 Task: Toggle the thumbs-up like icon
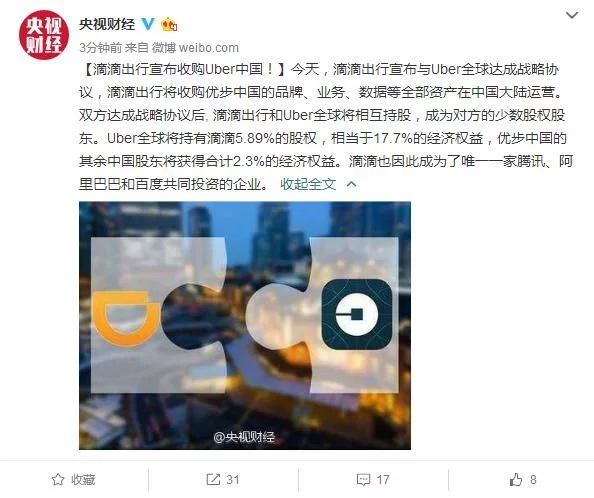point(516,479)
